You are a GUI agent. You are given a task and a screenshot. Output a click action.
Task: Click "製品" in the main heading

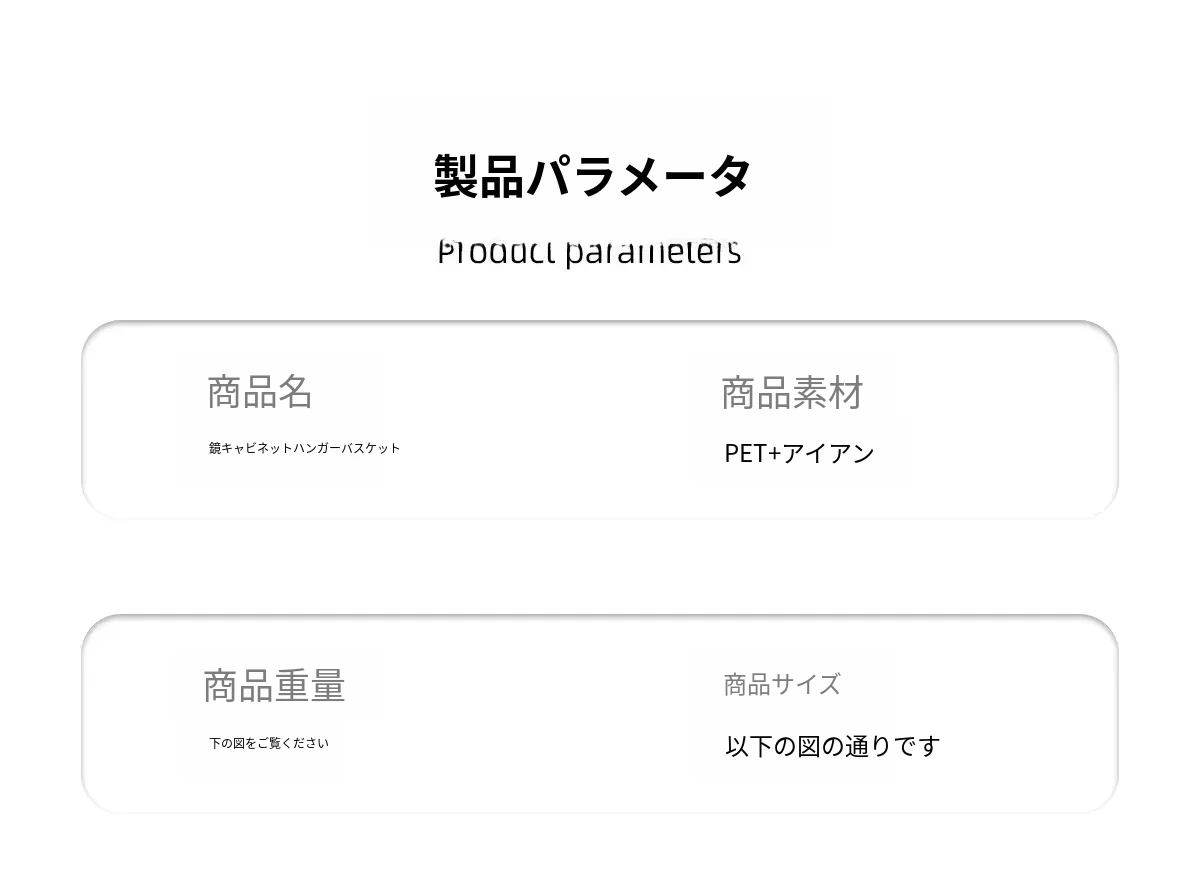coord(479,176)
